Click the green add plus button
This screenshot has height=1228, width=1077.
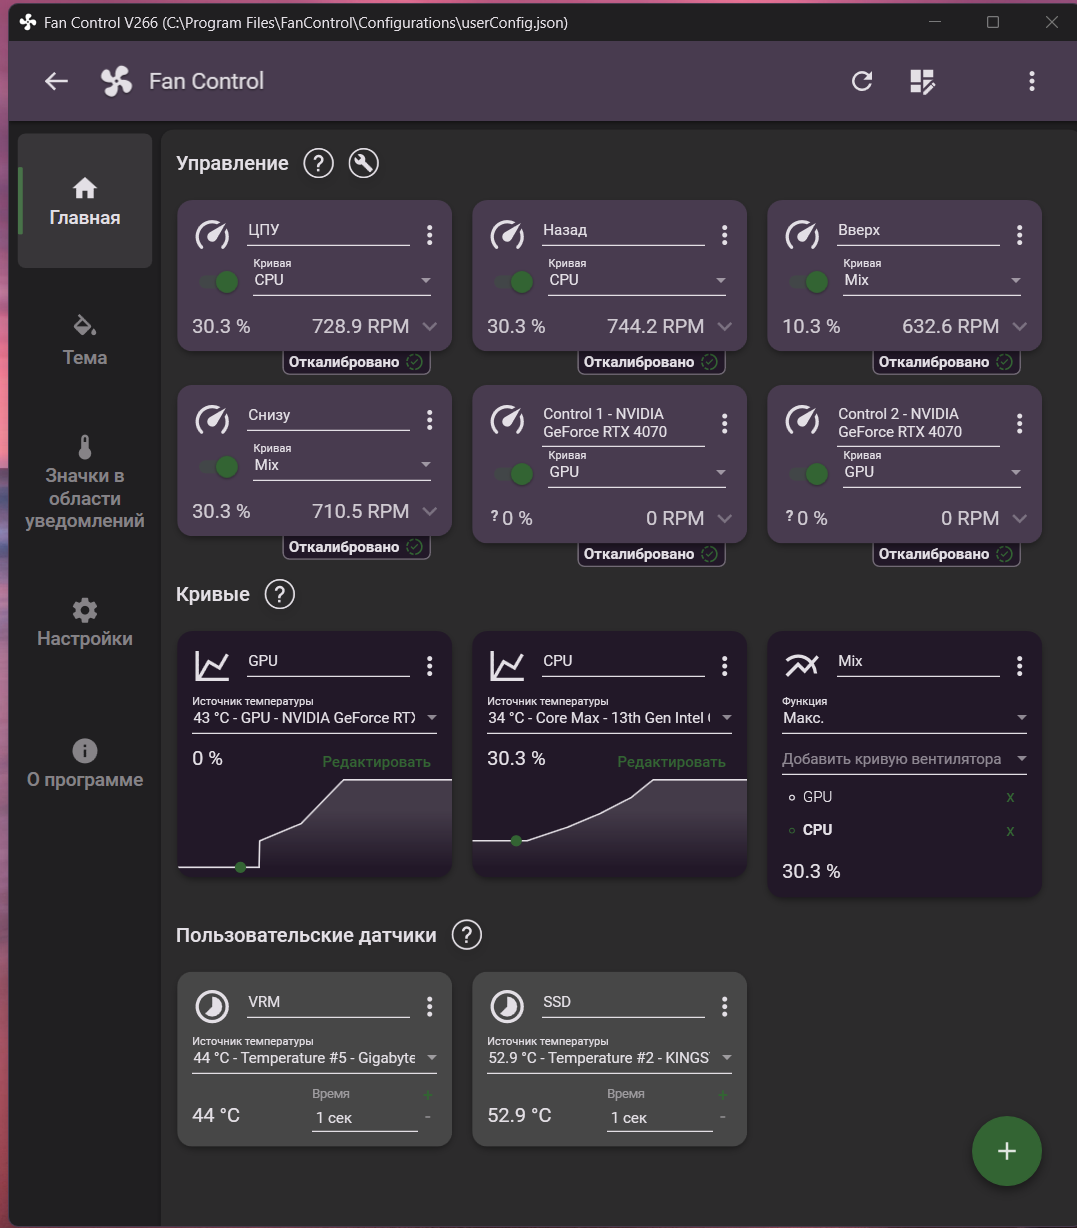click(x=1007, y=1151)
